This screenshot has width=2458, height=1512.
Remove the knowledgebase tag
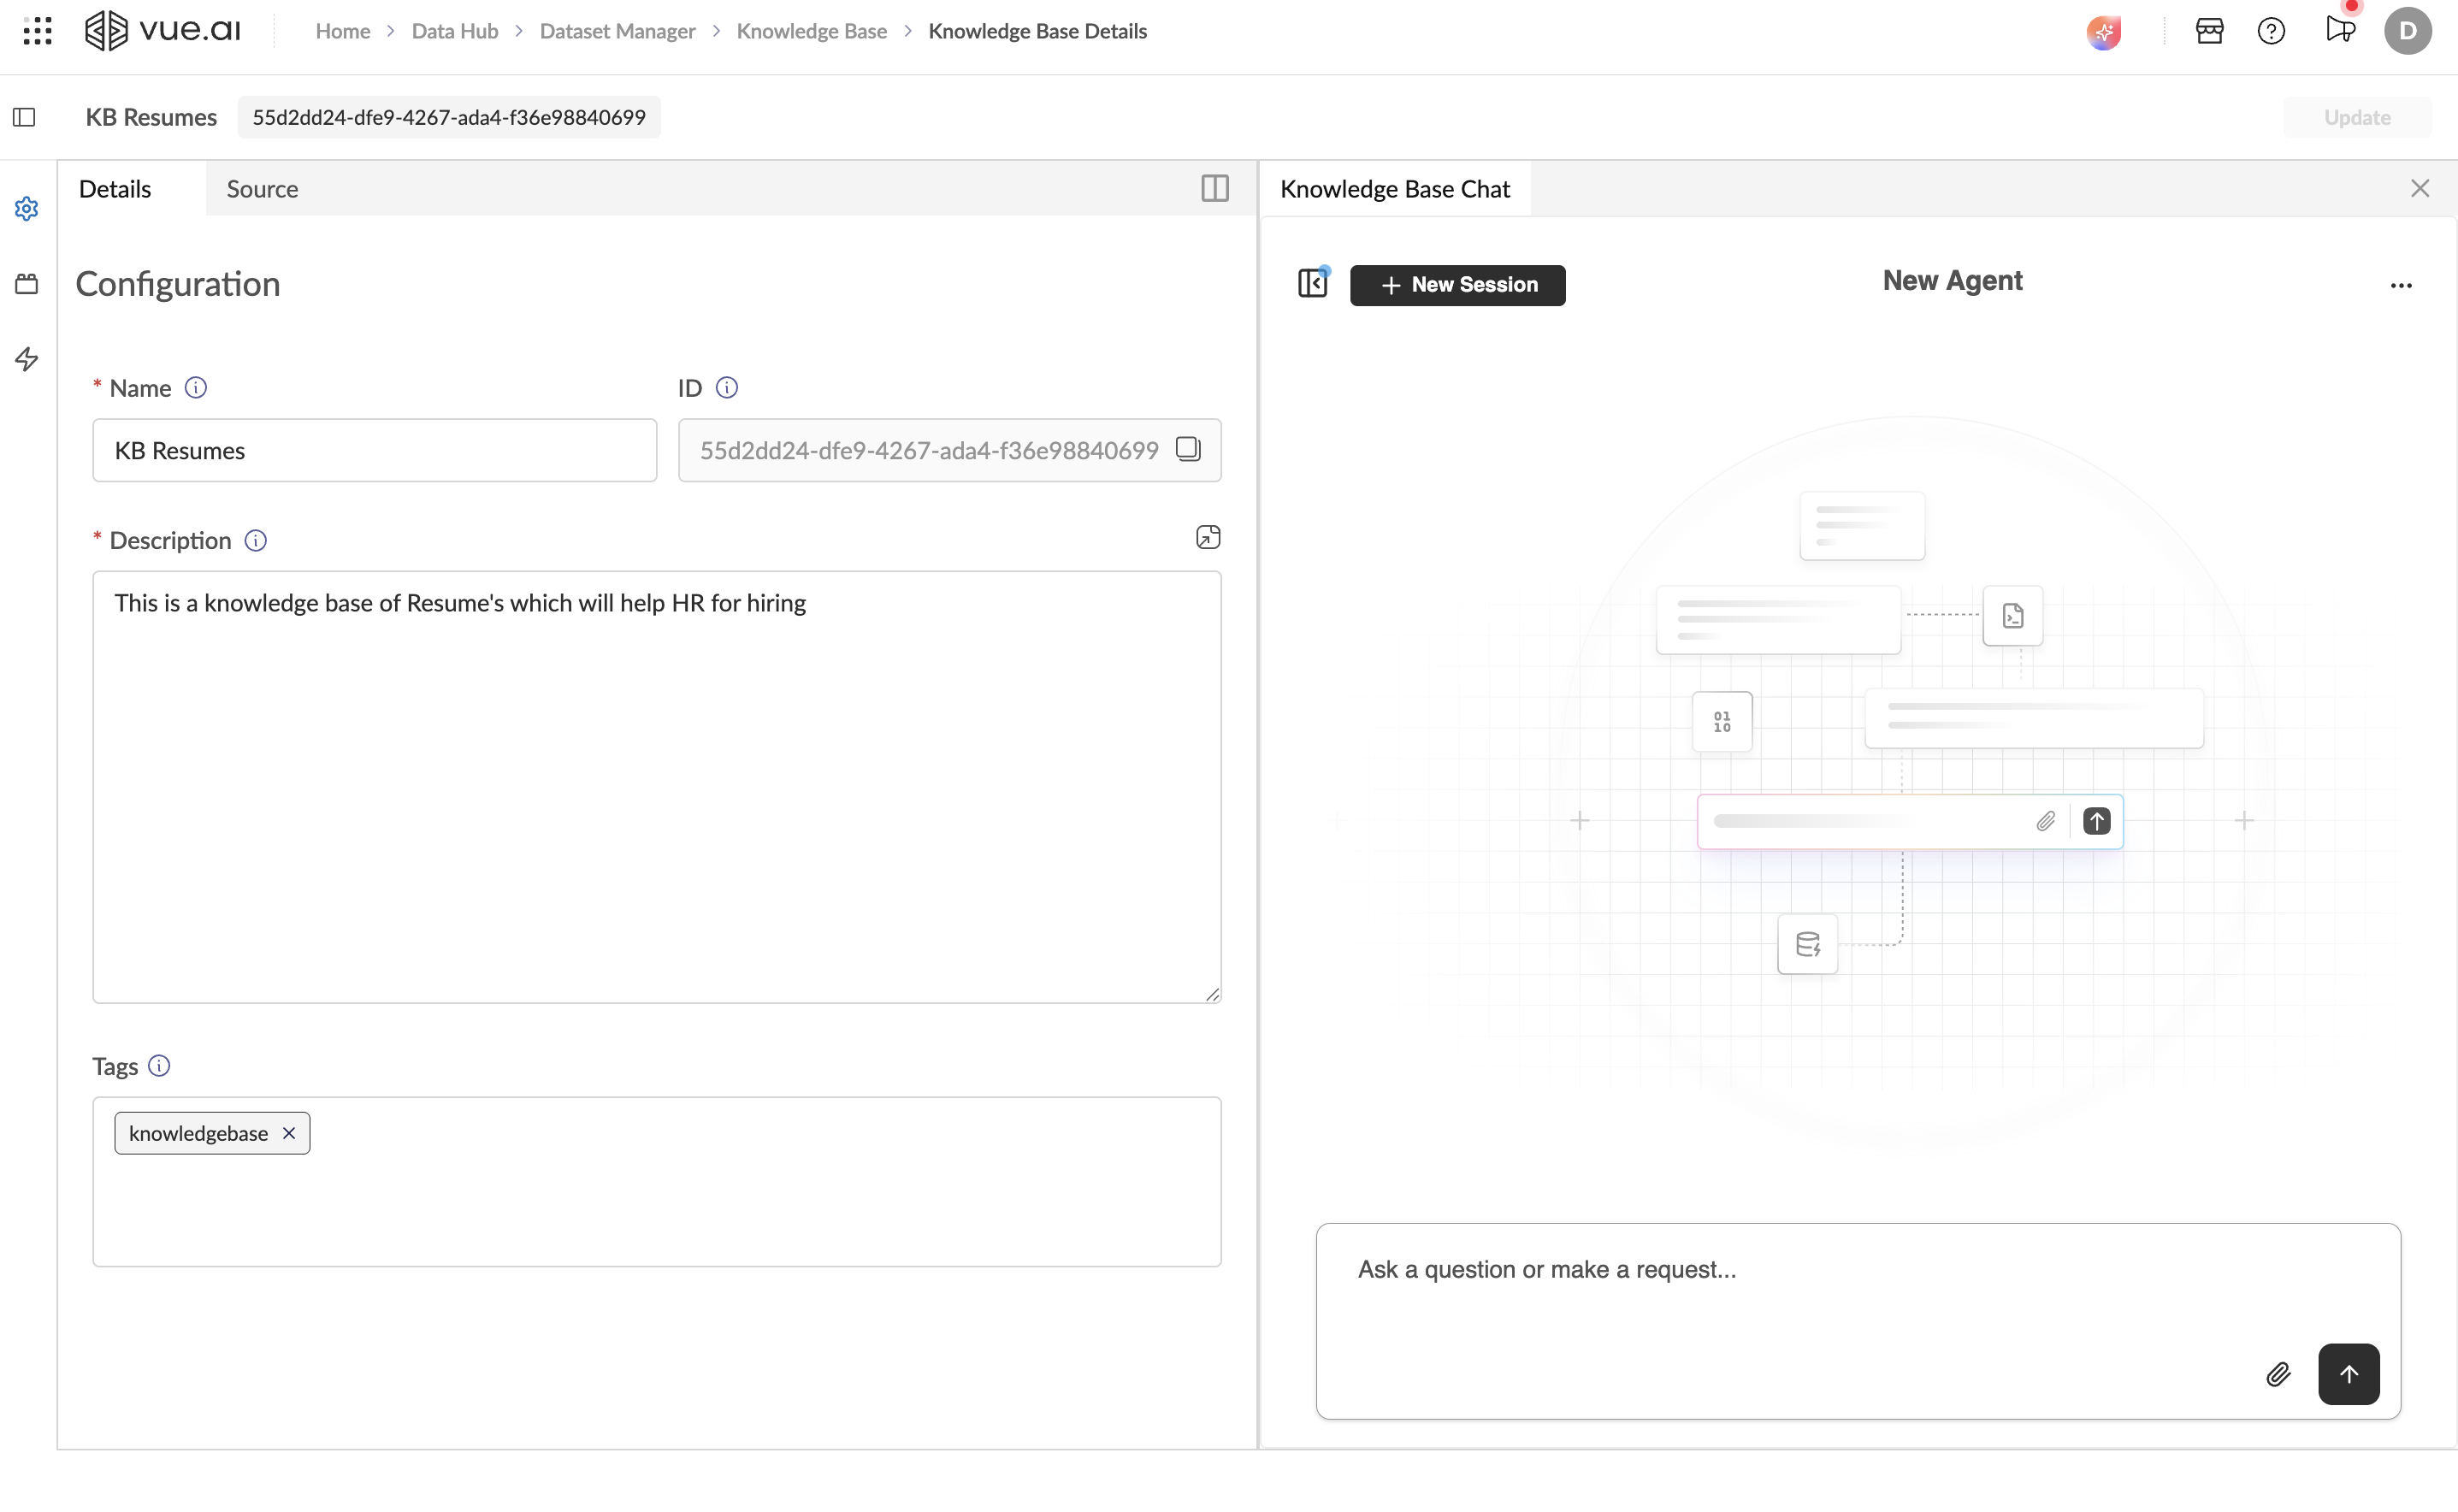tap(289, 1132)
